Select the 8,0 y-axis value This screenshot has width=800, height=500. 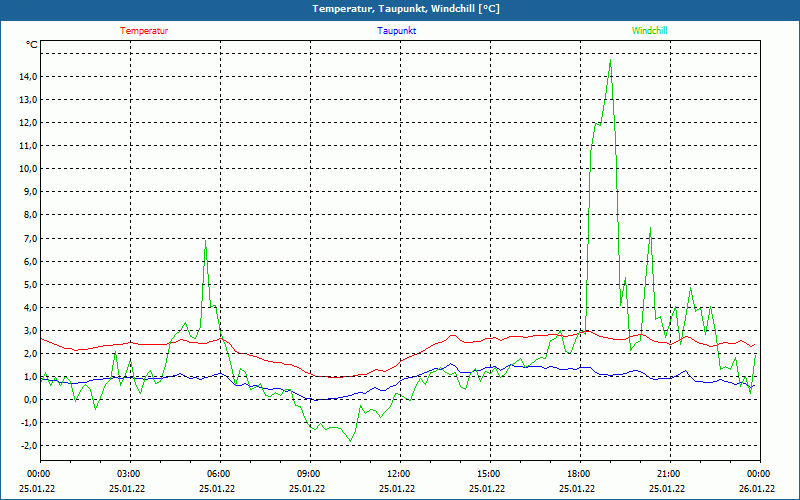pos(30,215)
